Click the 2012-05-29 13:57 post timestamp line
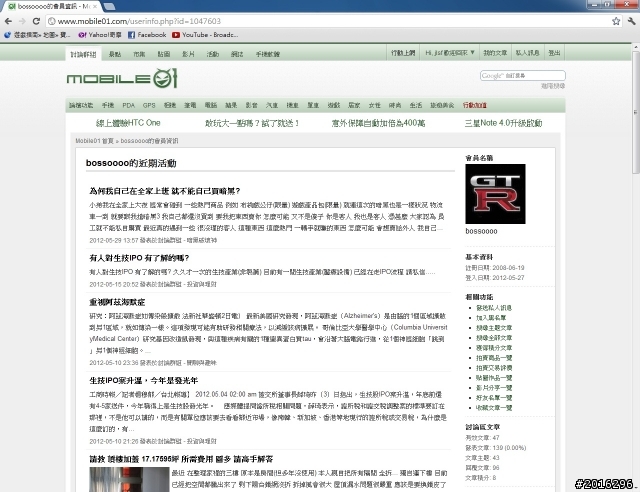This screenshot has height=492, width=640. (x=153, y=240)
